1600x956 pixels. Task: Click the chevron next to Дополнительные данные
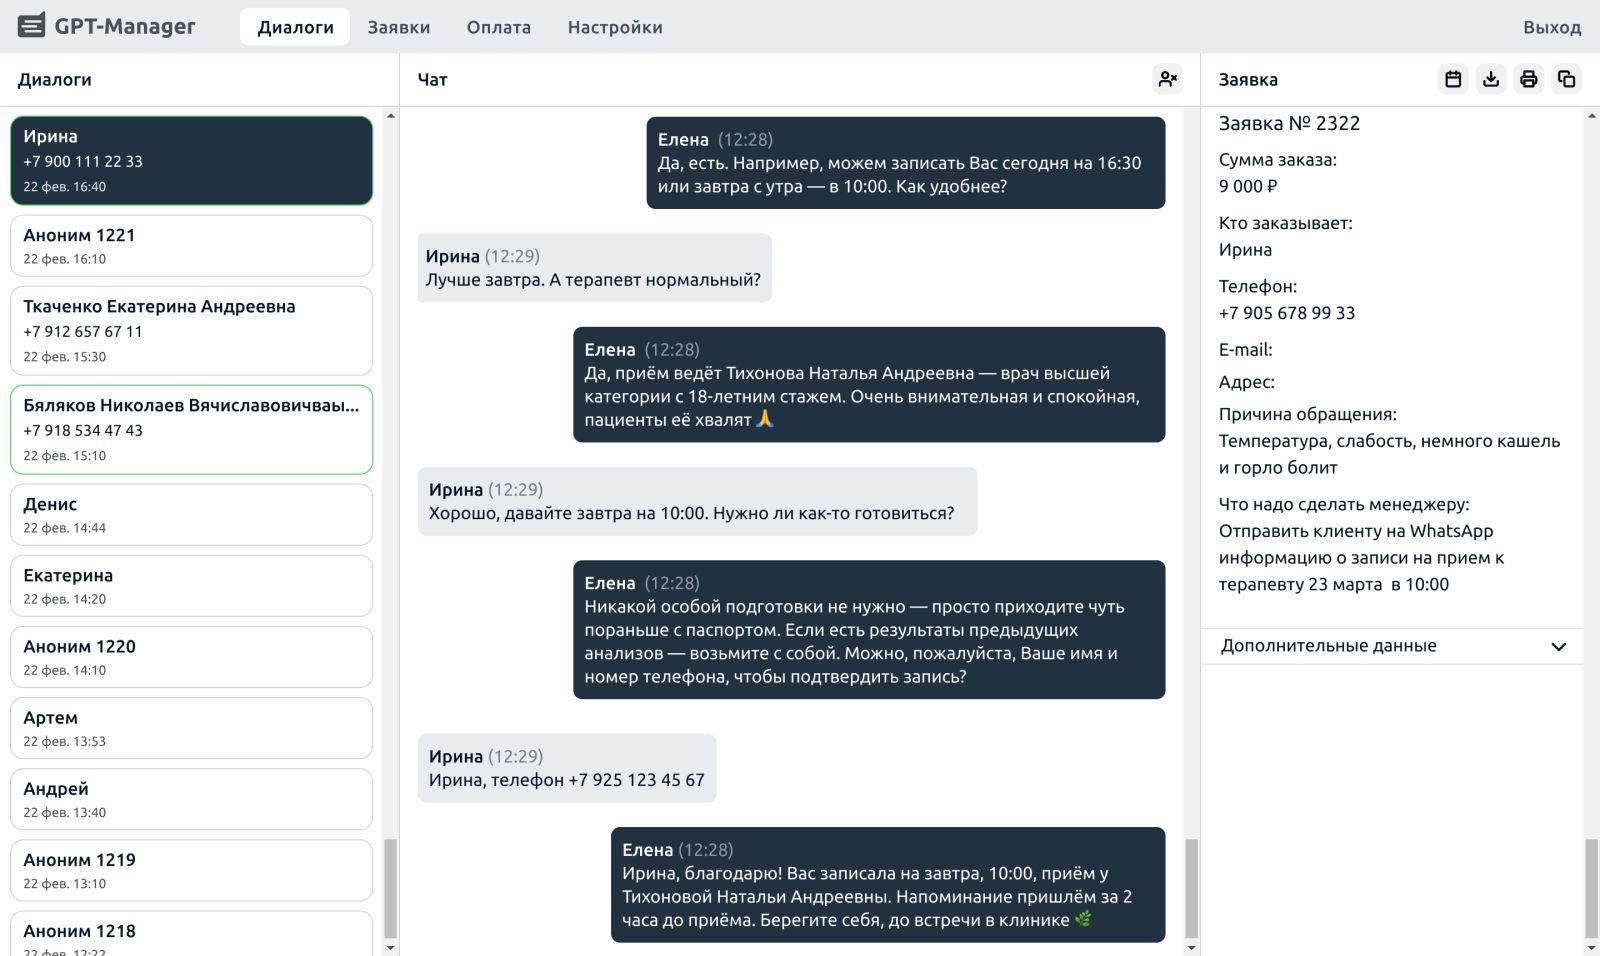coord(1558,646)
